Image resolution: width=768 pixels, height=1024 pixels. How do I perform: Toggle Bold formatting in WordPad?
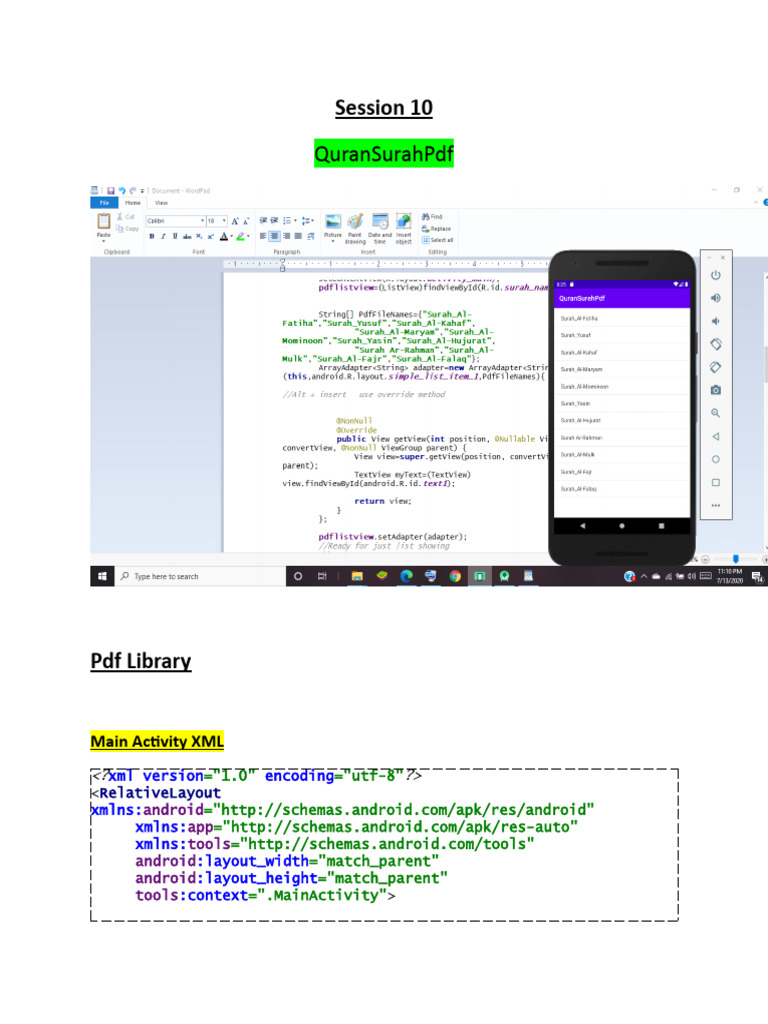[x=152, y=237]
